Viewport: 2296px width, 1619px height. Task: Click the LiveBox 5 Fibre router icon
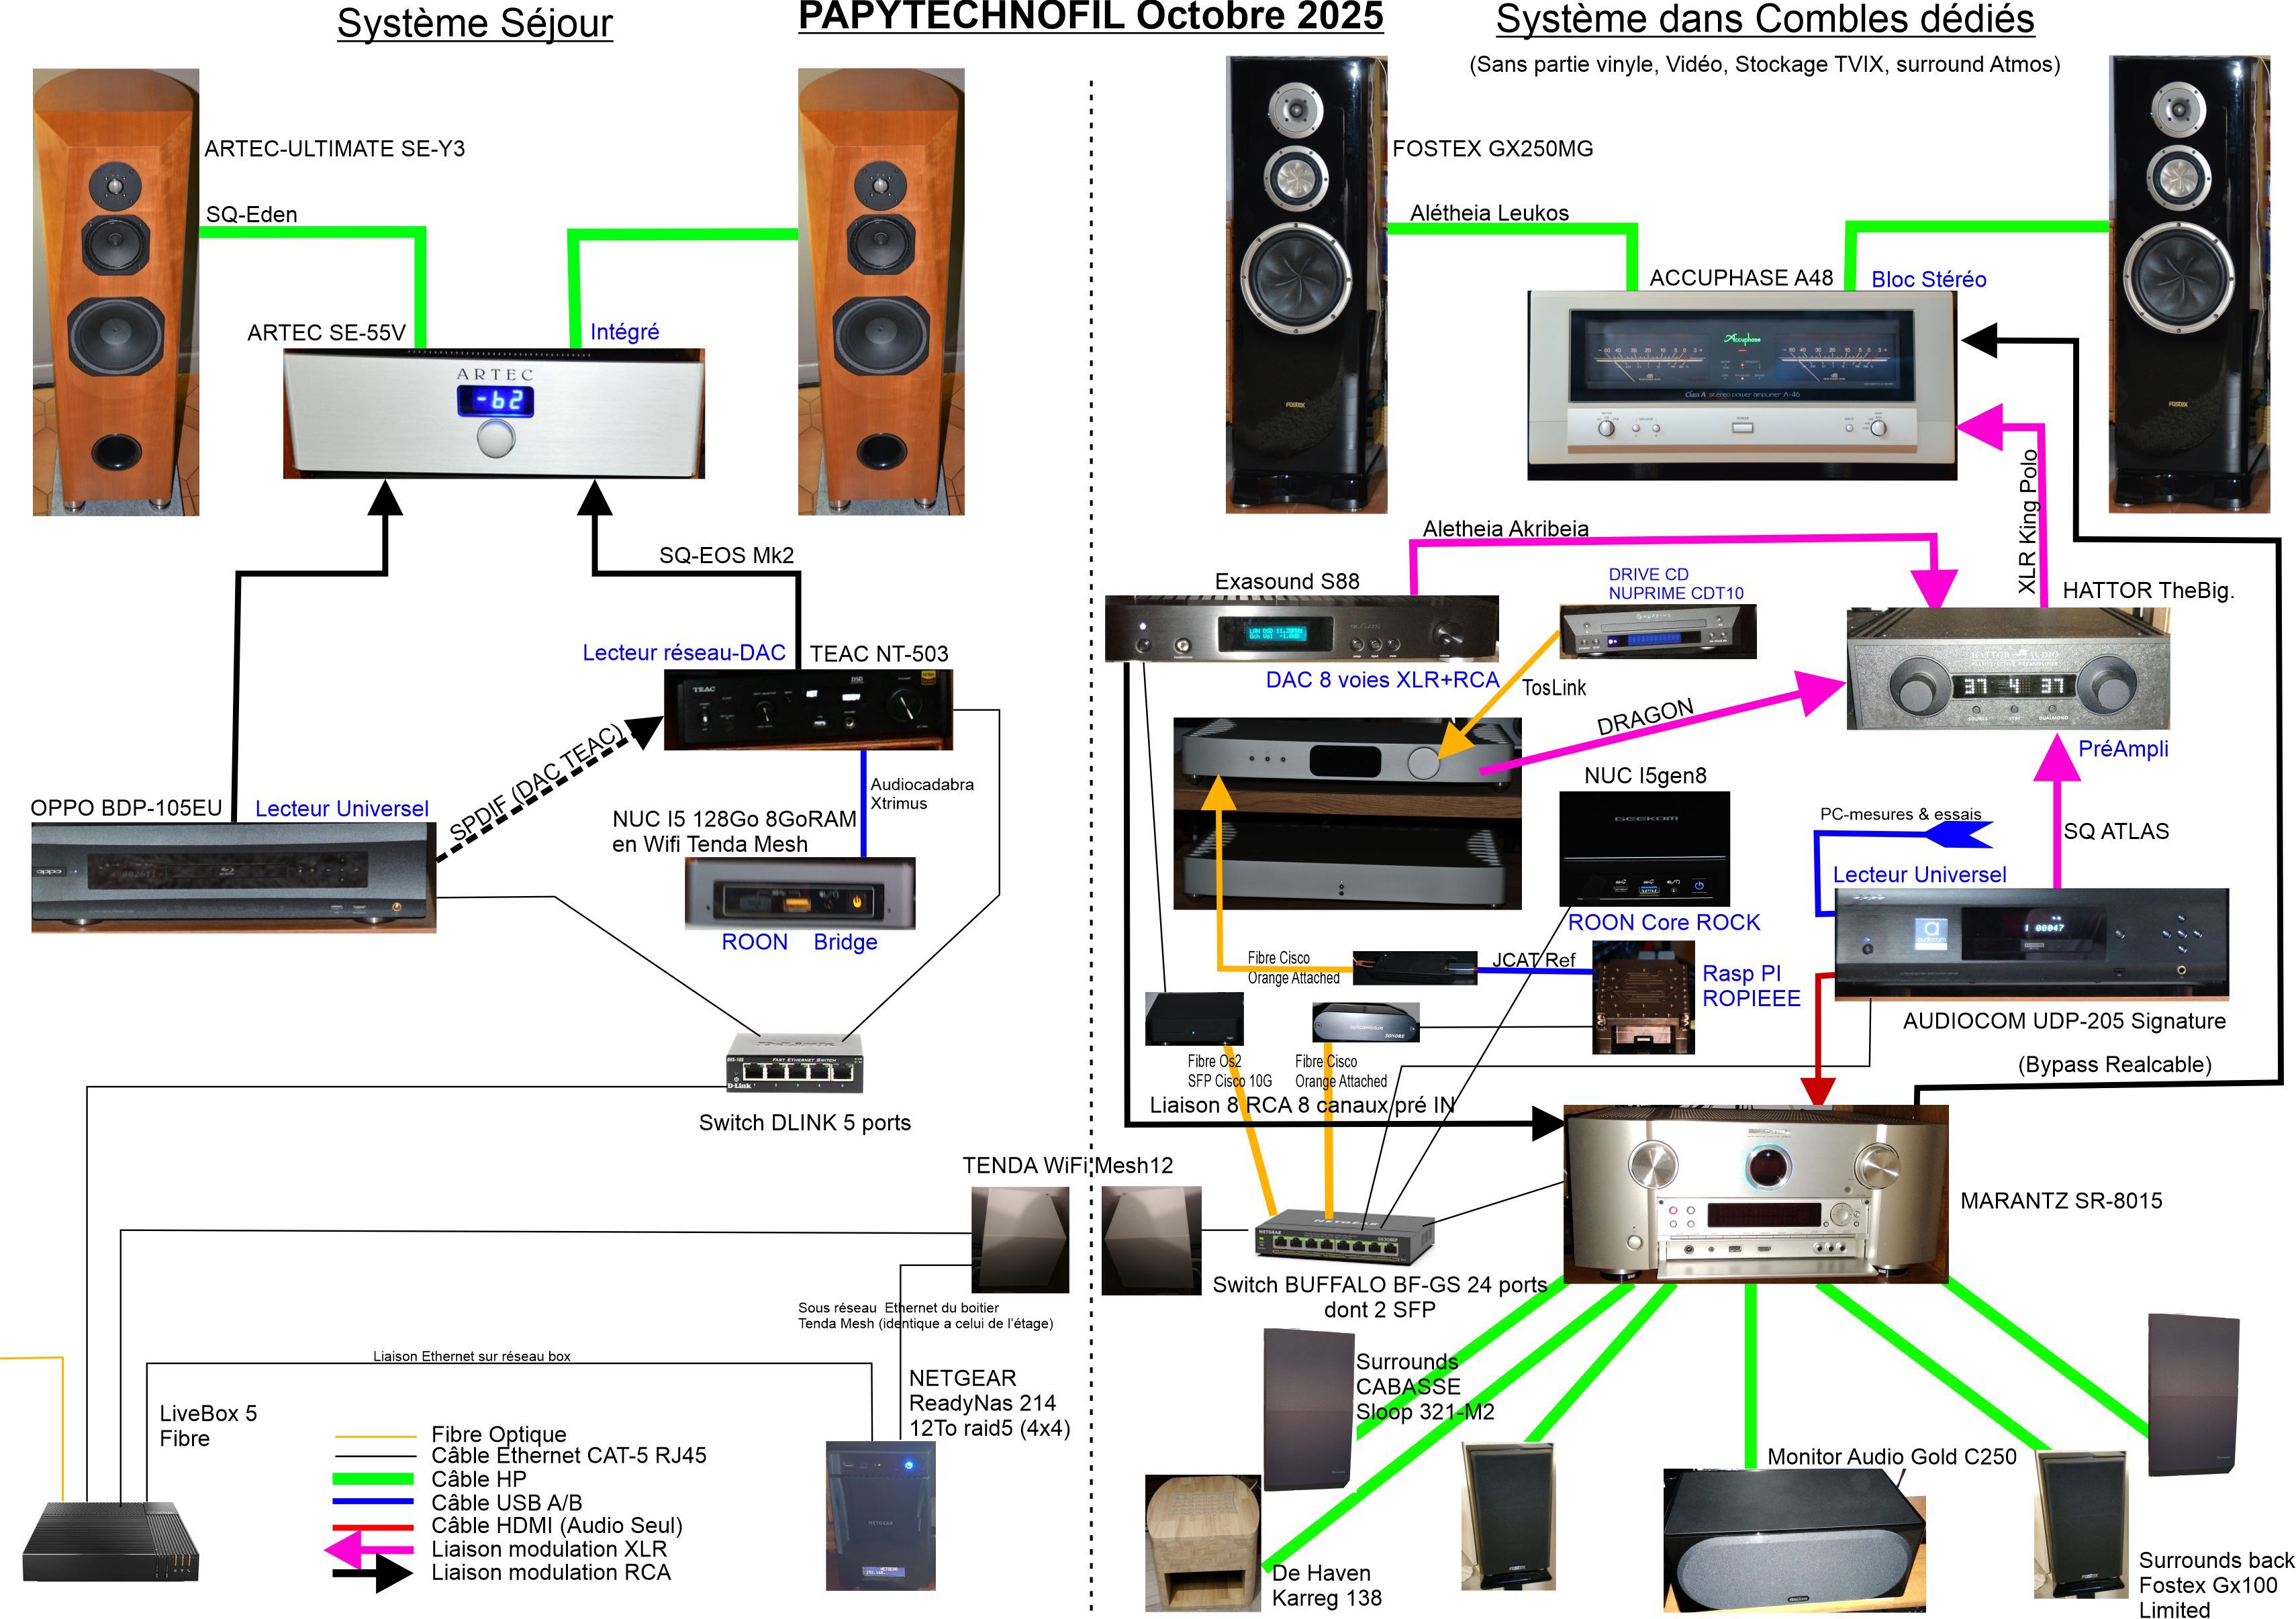click(110, 1543)
